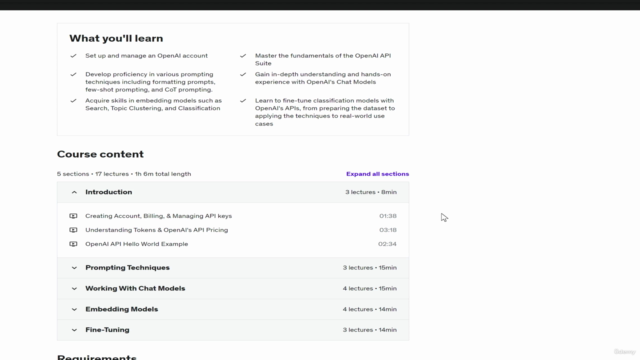
Task: Click the Embedding Models section title
Action: [122, 309]
